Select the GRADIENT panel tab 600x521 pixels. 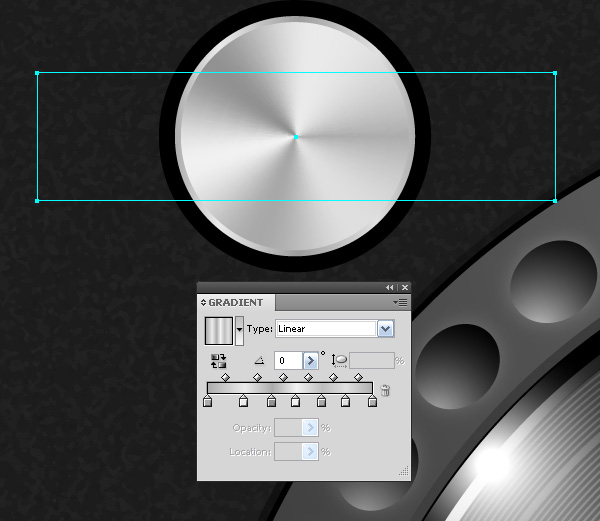click(236, 302)
